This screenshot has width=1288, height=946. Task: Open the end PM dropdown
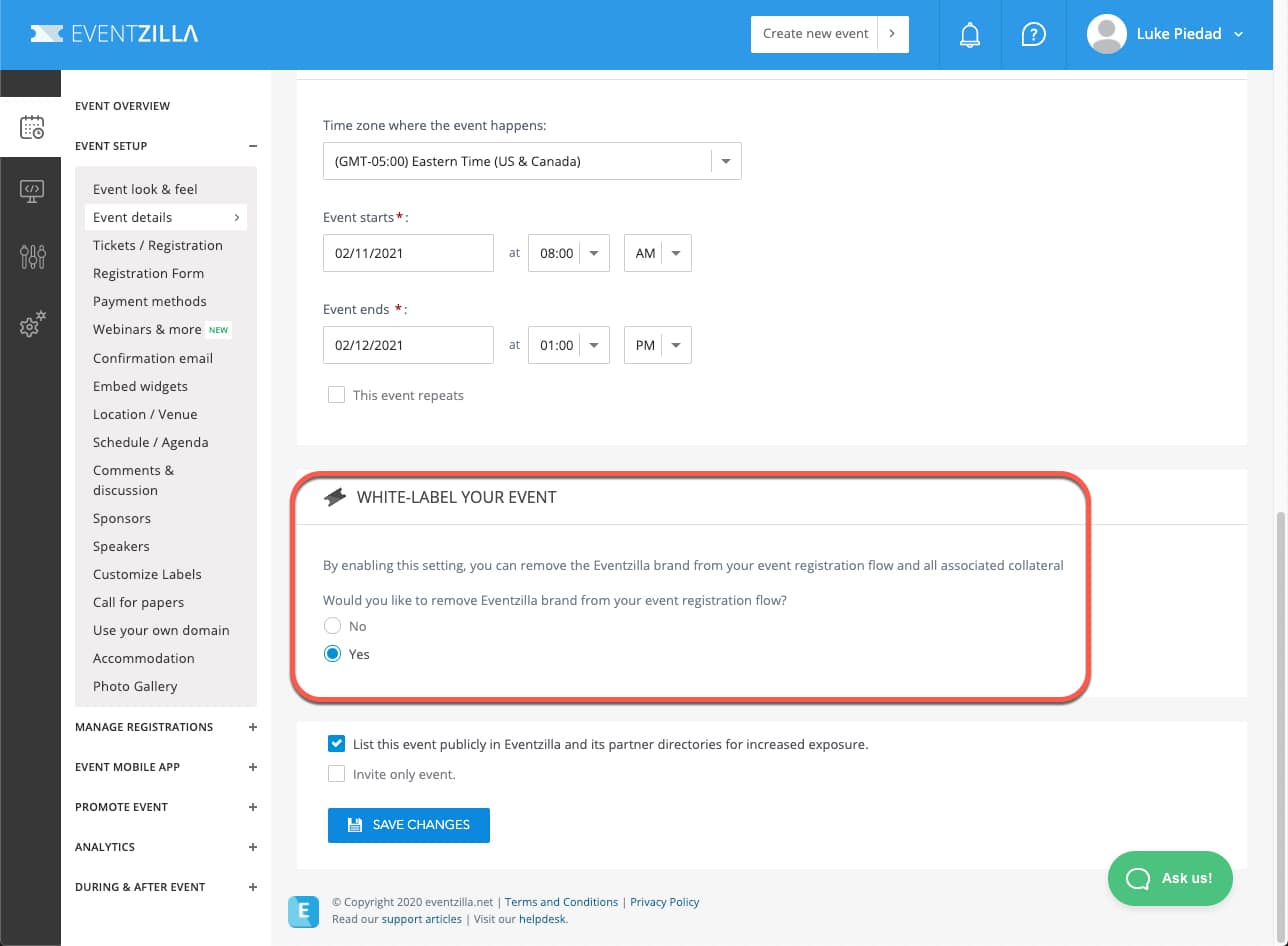[x=657, y=345]
